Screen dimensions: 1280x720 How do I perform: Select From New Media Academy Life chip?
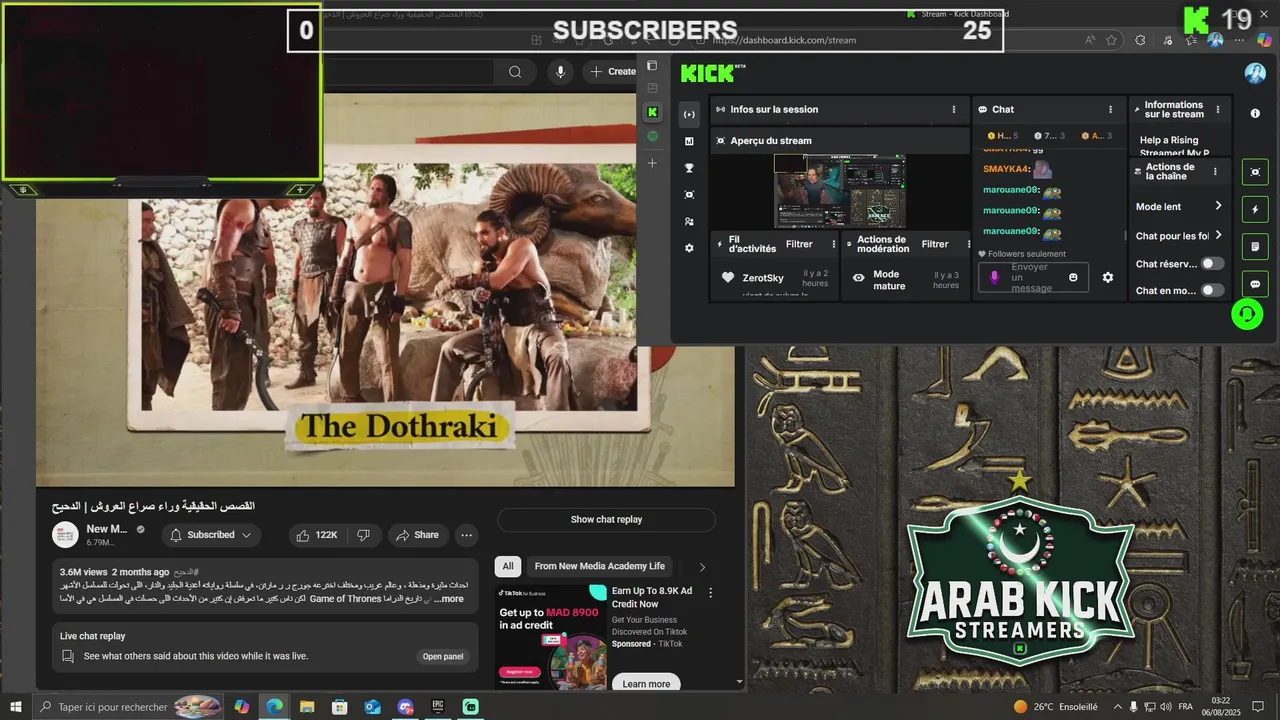[x=599, y=566]
